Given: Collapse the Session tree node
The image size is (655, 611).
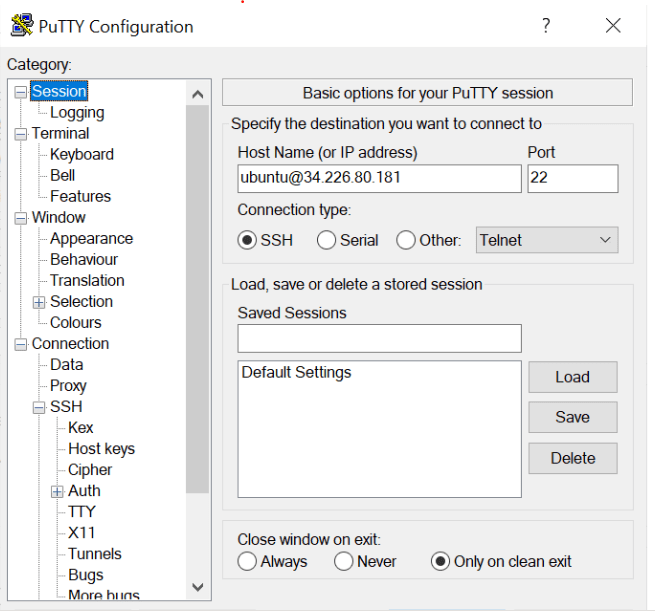Looking at the screenshot, I should point(21,92).
